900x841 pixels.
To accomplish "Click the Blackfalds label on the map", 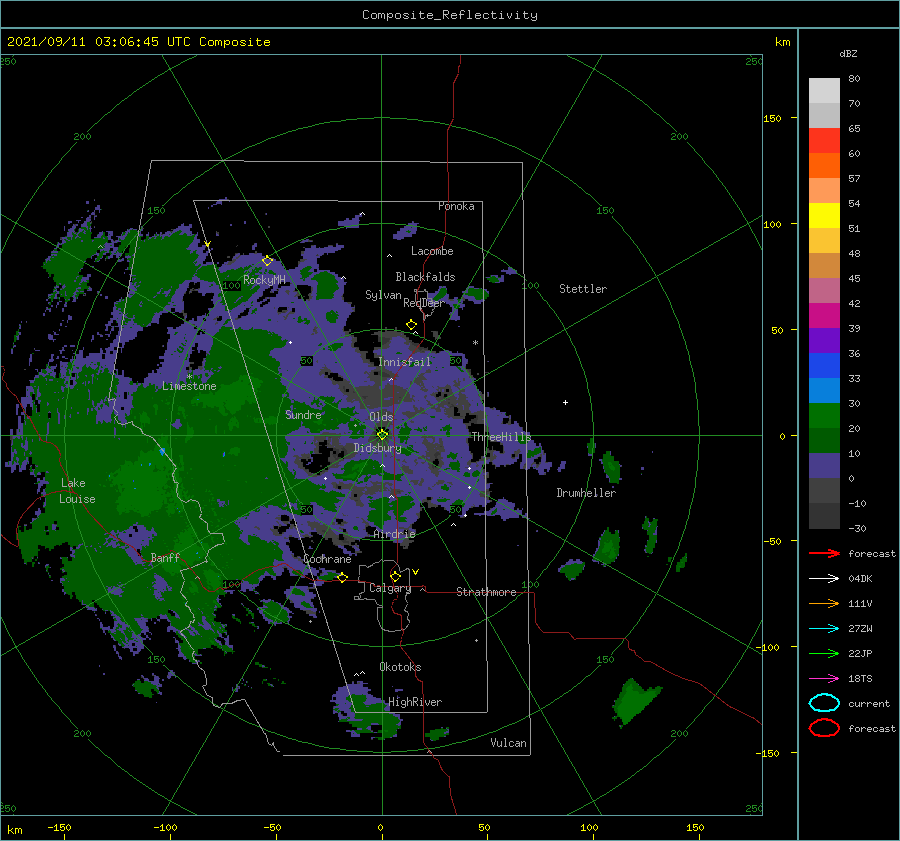I will [x=425, y=277].
